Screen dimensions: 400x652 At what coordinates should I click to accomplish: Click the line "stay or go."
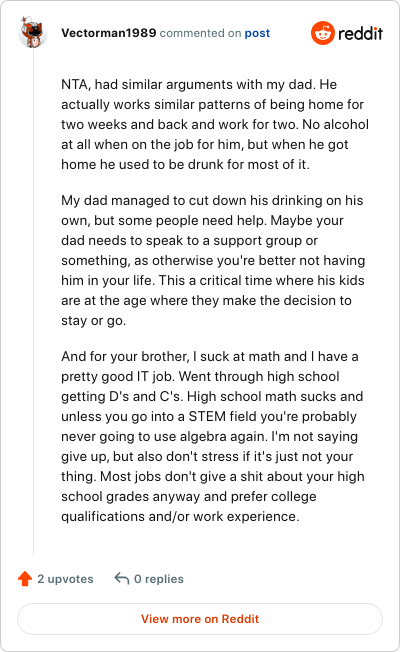(94, 321)
